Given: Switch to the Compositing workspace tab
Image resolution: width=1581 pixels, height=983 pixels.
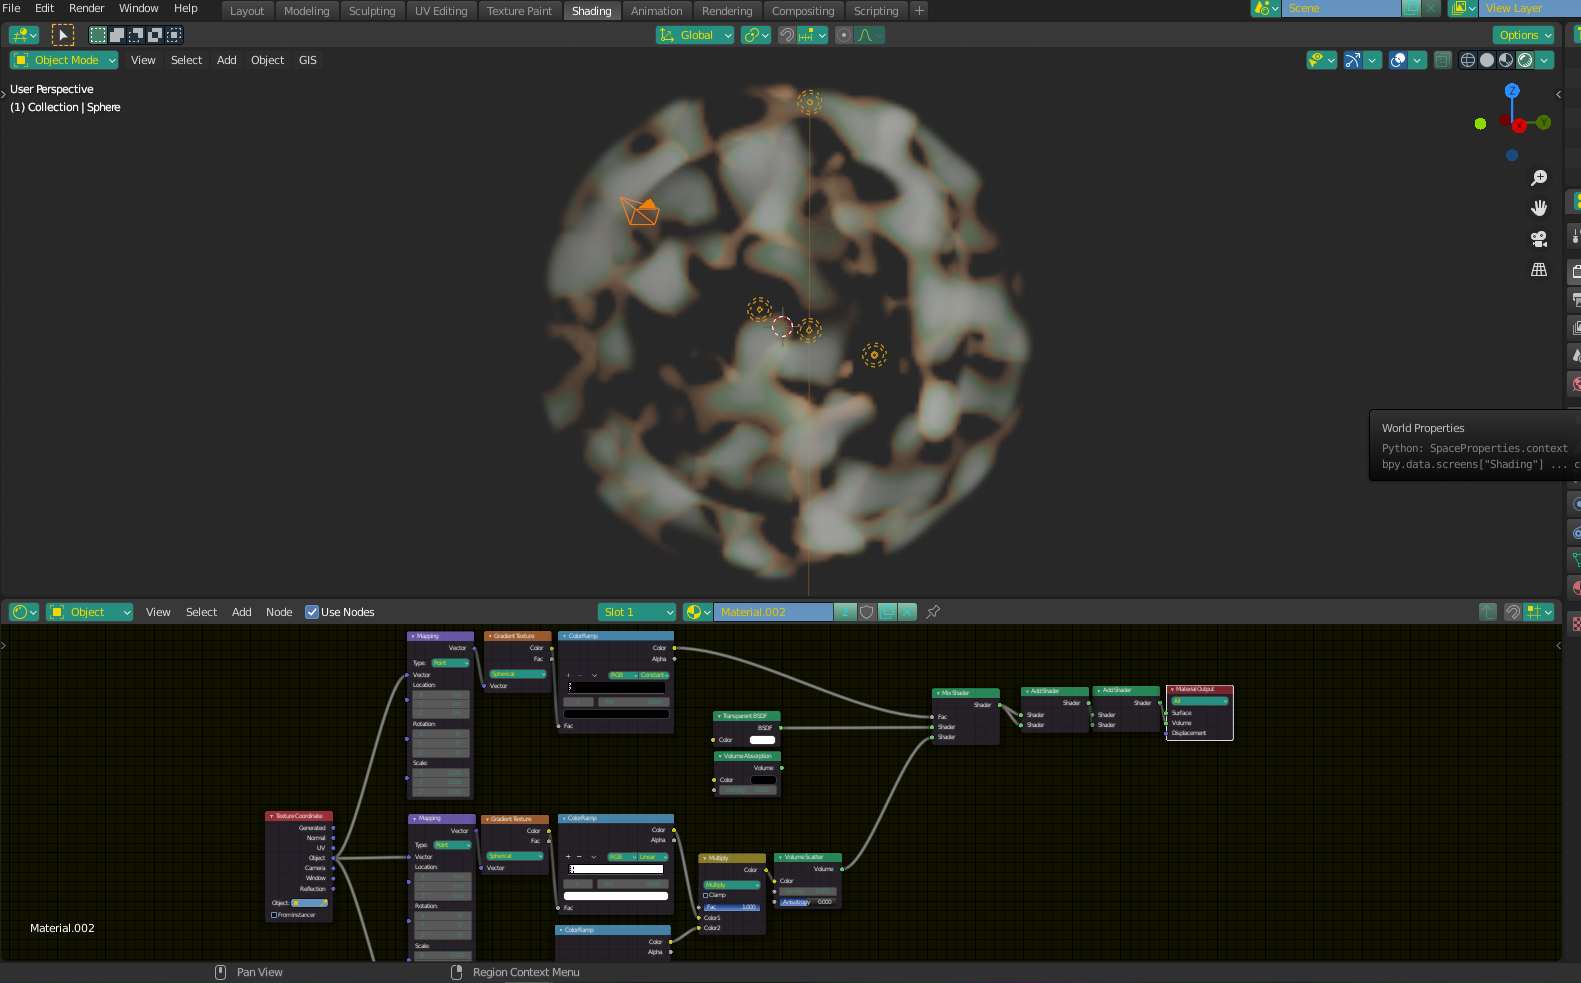Looking at the screenshot, I should [803, 11].
